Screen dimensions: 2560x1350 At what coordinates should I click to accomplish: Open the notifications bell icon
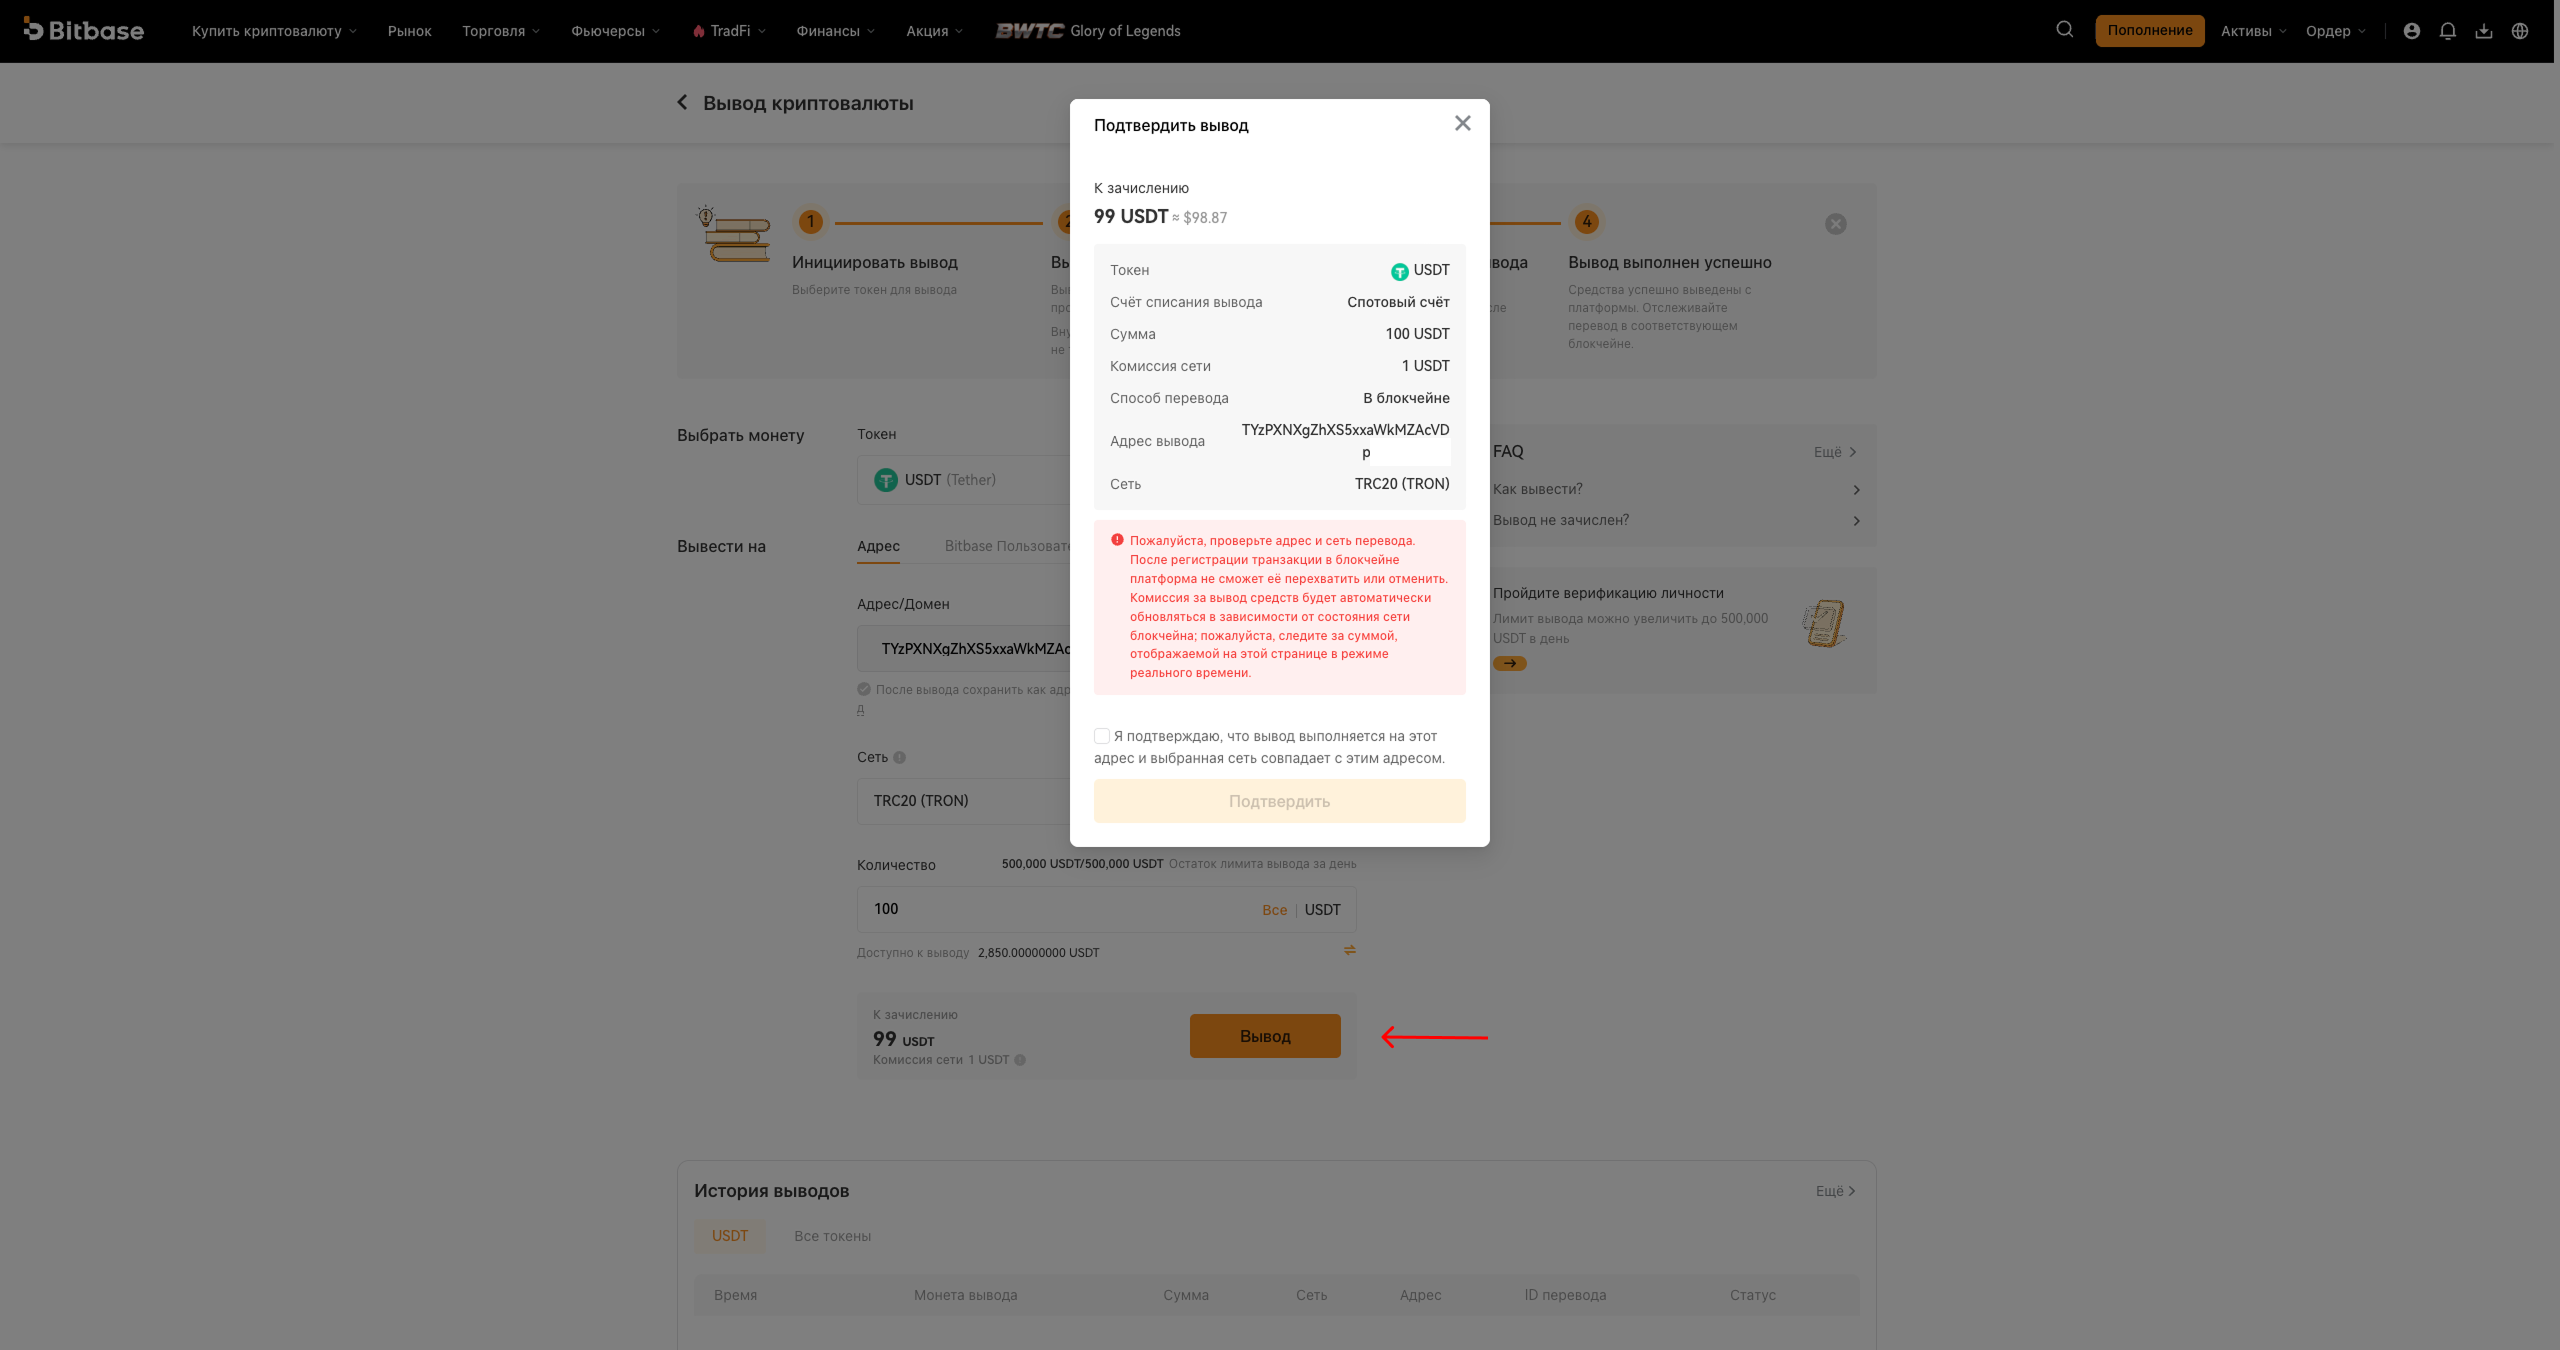(x=2447, y=31)
